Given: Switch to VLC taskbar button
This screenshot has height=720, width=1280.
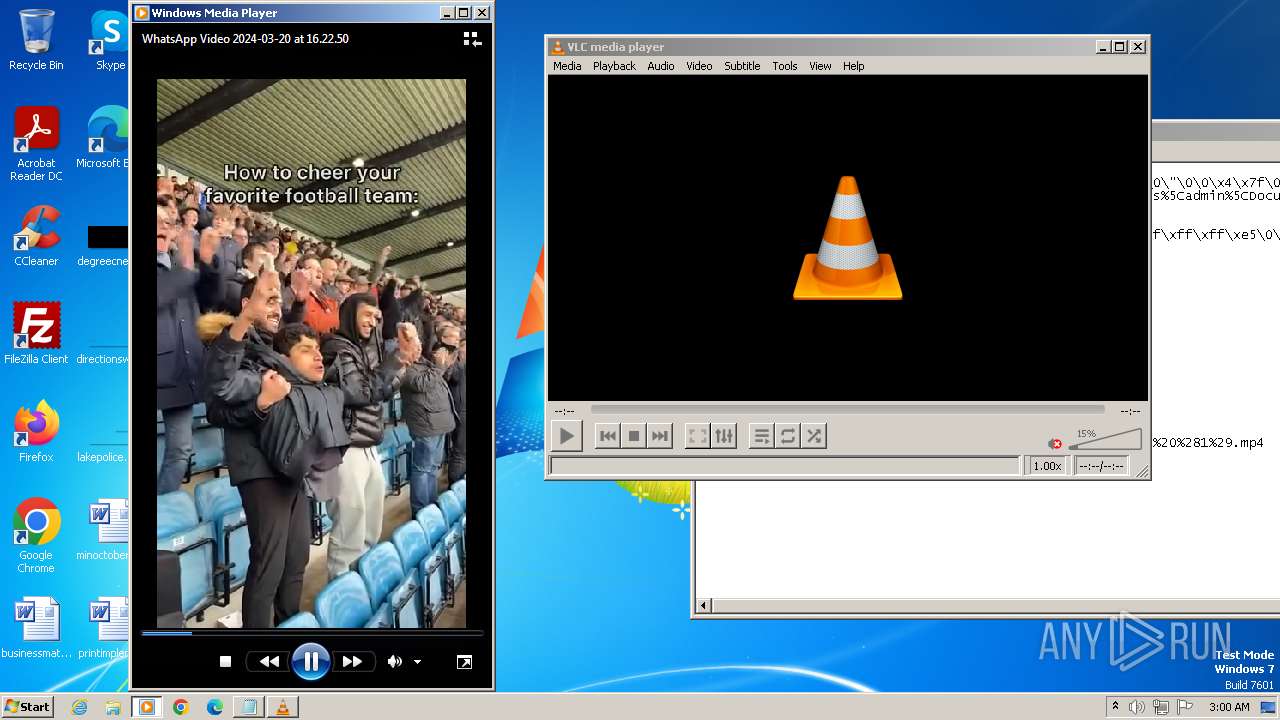Looking at the screenshot, I should pos(283,707).
